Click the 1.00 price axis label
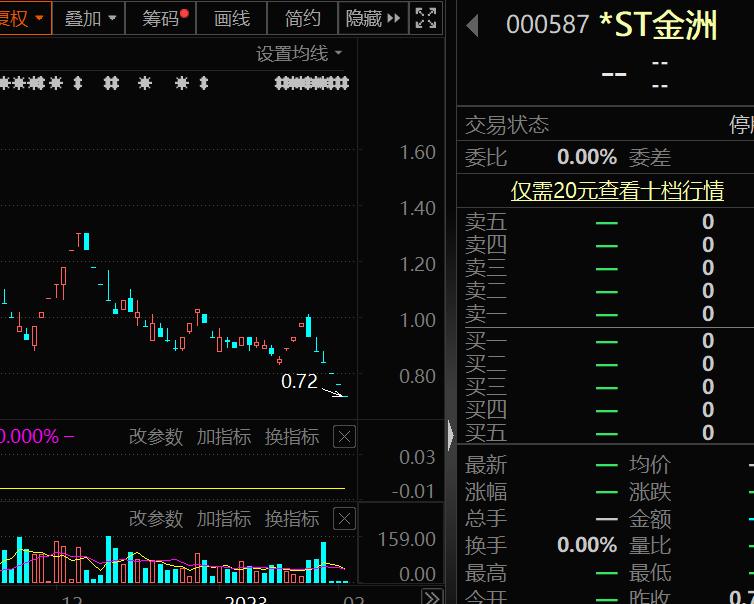The image size is (754, 604). tap(417, 320)
